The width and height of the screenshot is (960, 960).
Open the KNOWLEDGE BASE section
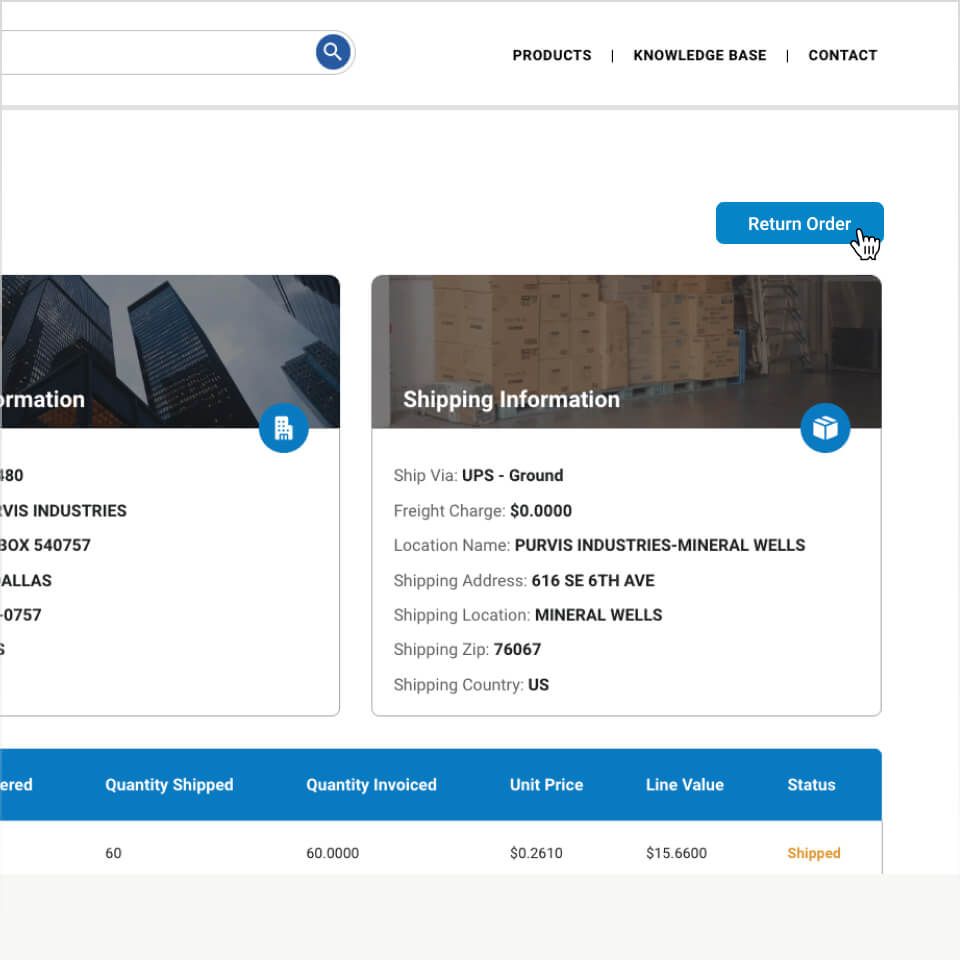[x=699, y=55]
